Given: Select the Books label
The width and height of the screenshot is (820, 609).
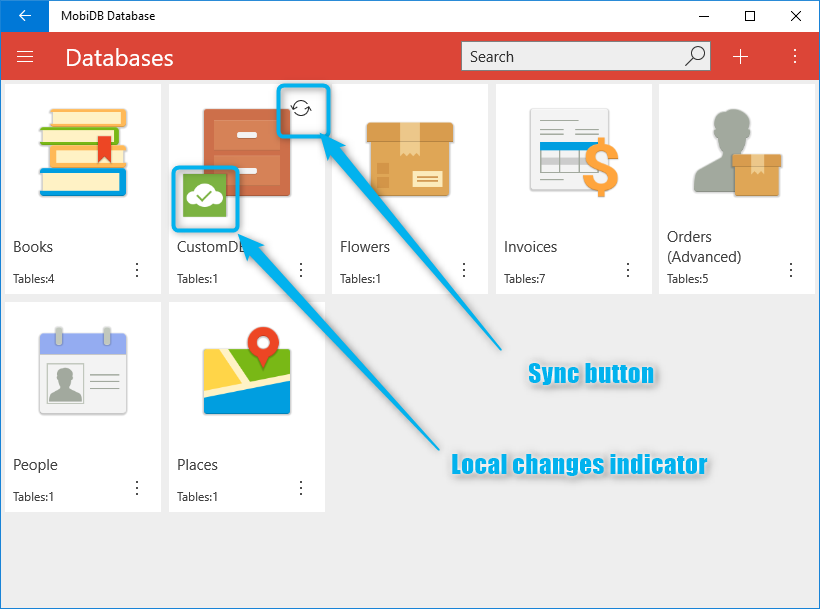Looking at the screenshot, I should point(33,247).
